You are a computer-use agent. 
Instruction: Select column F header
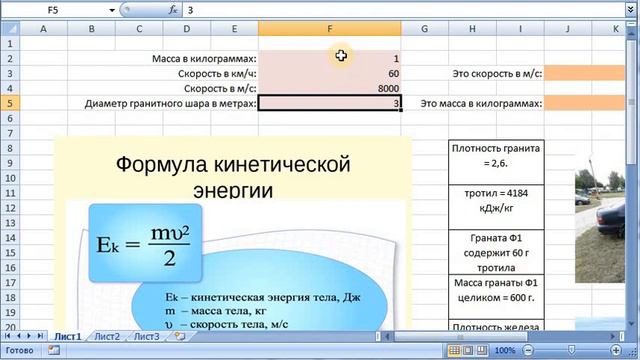(330, 29)
